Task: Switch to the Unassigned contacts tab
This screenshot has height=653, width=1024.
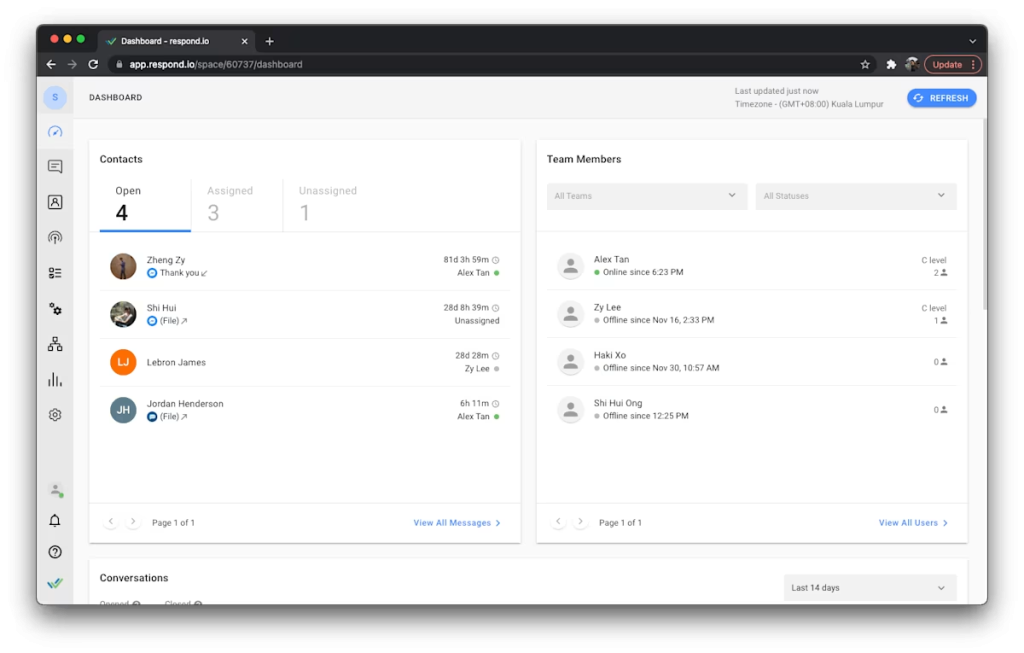Action: (327, 199)
